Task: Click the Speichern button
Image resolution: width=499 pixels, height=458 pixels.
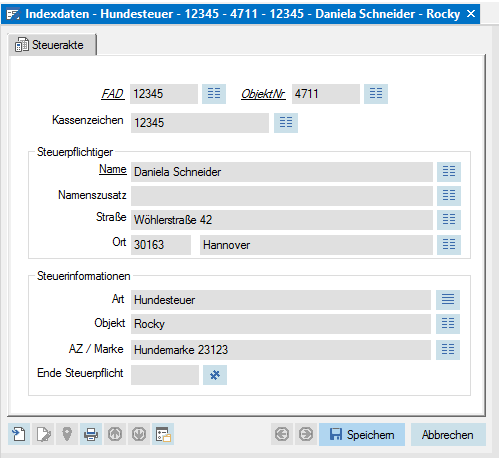Action: (362, 434)
